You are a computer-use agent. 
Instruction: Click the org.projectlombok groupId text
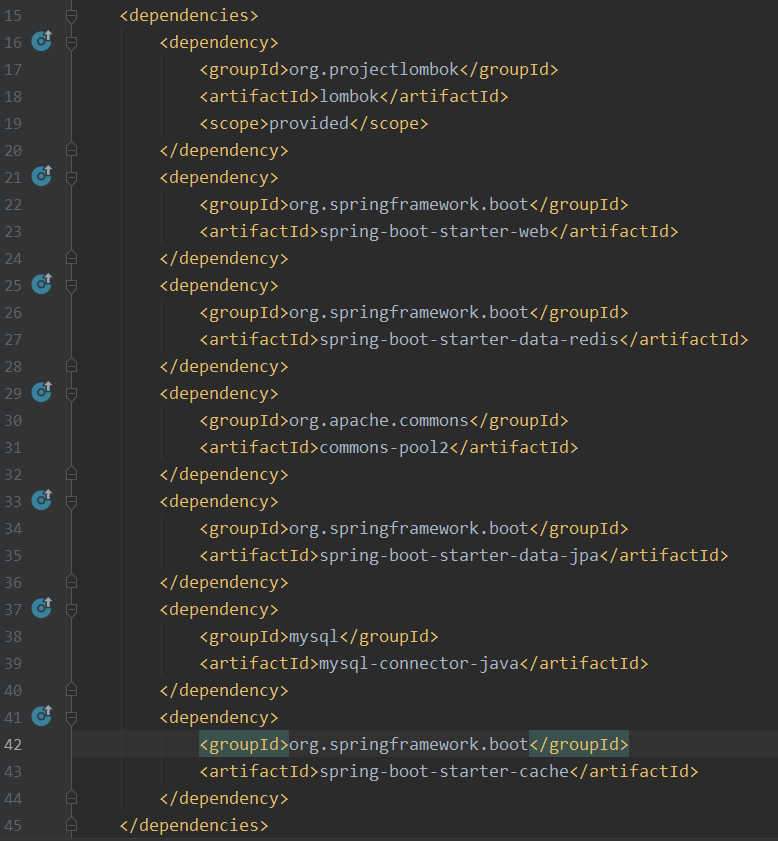click(x=374, y=70)
